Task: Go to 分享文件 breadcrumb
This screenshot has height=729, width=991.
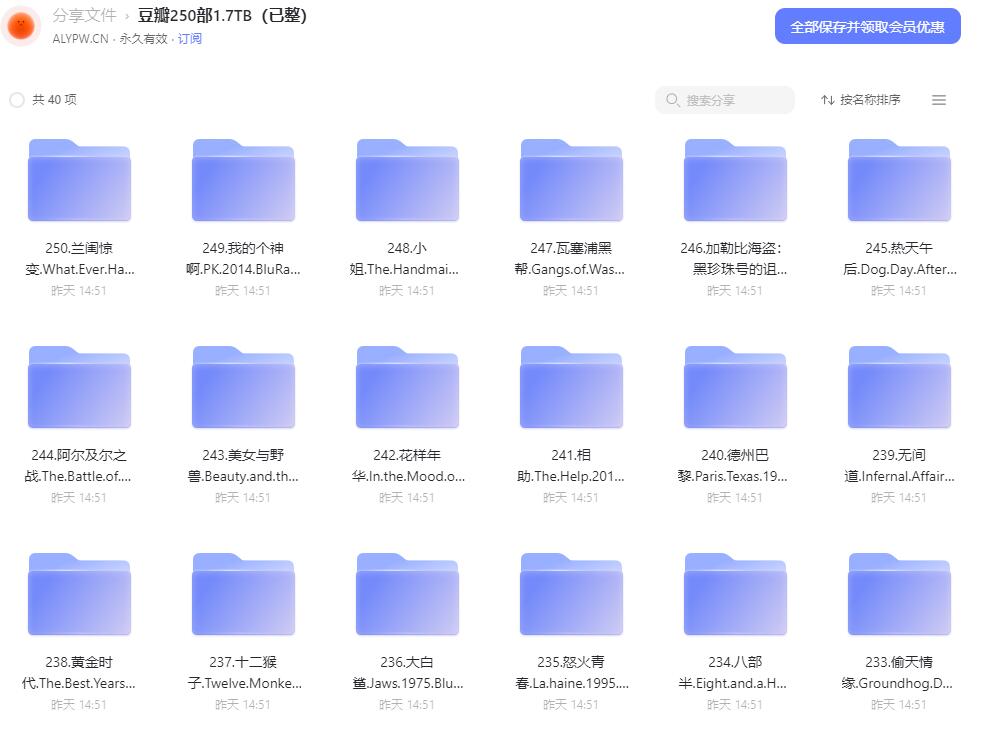Action: point(85,15)
